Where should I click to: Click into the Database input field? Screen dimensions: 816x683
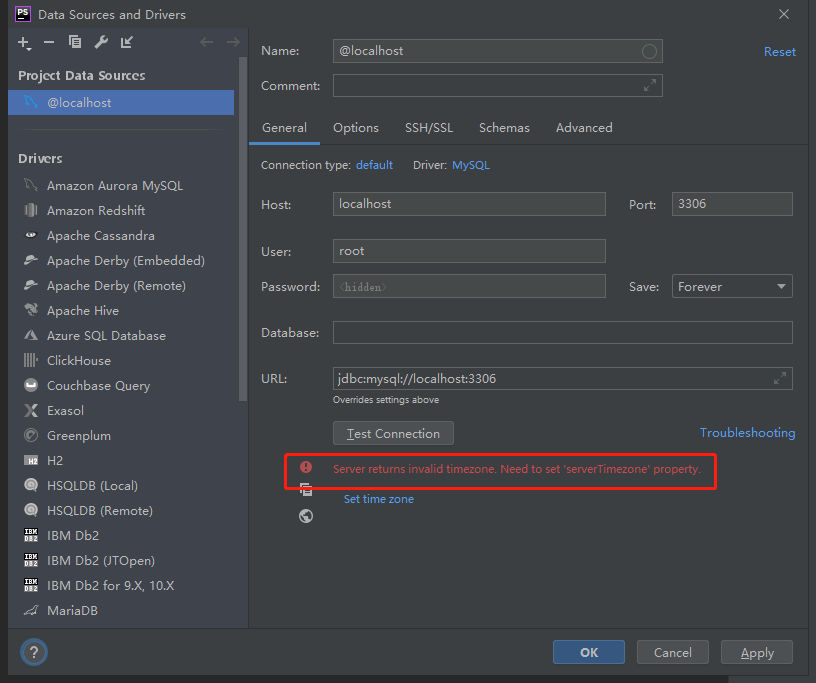click(562, 332)
